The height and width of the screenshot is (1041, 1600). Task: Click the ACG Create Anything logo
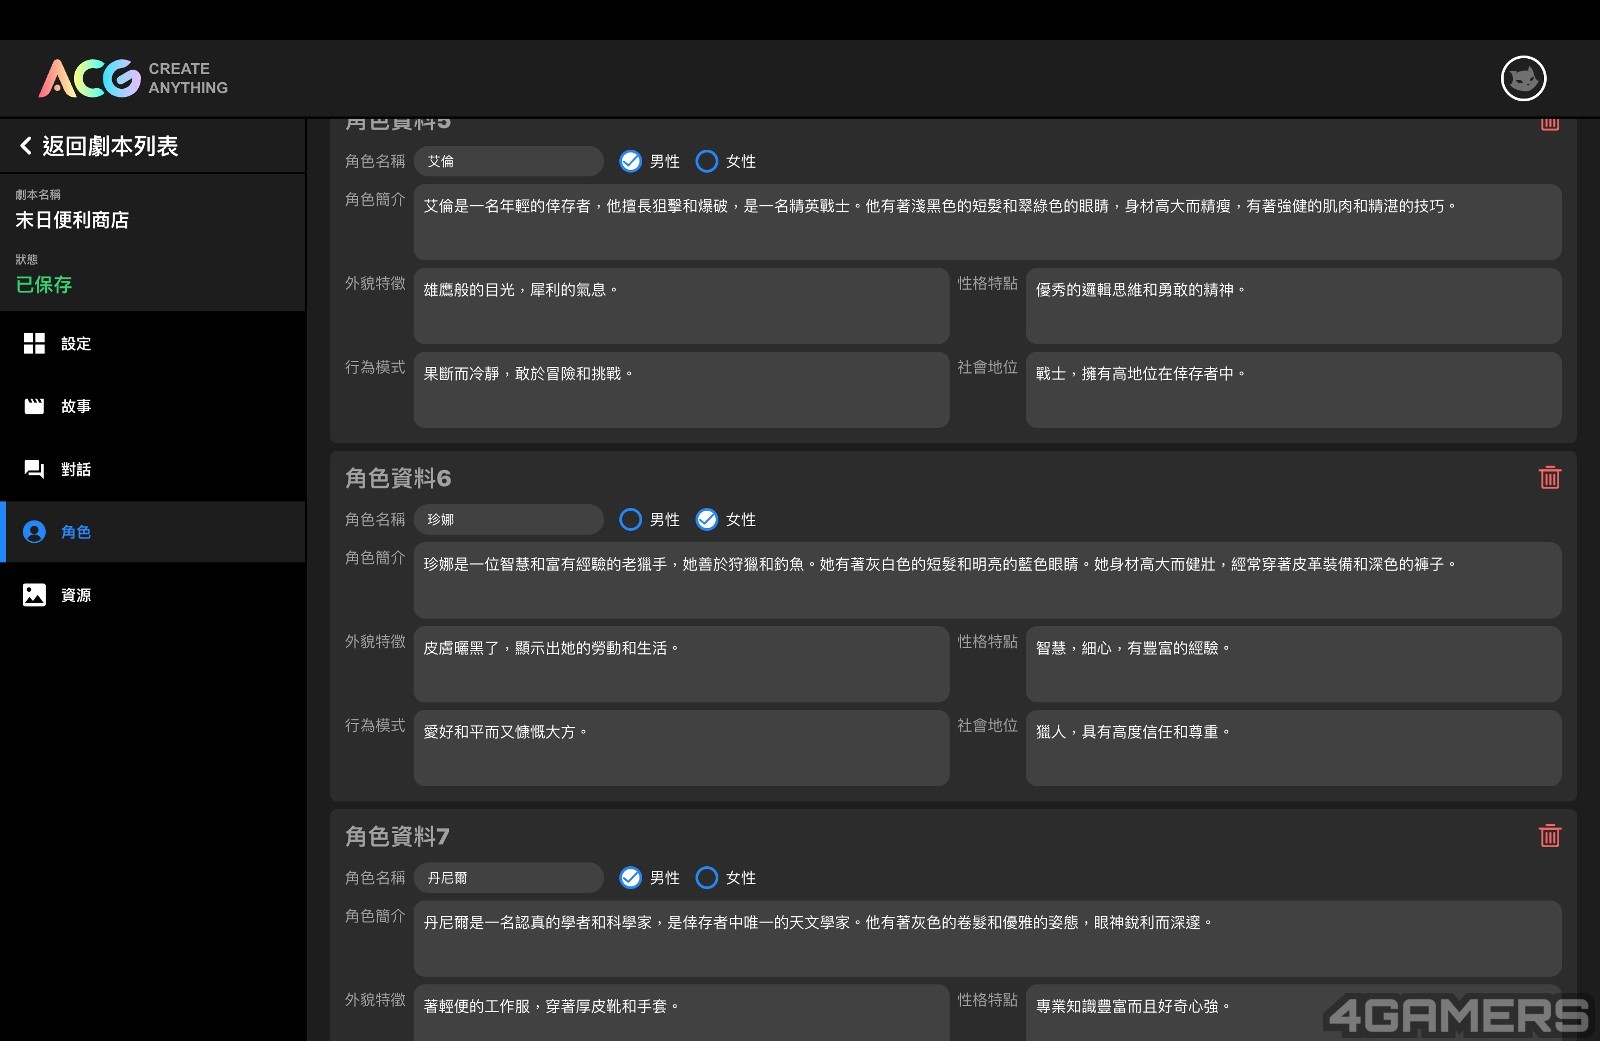click(133, 78)
